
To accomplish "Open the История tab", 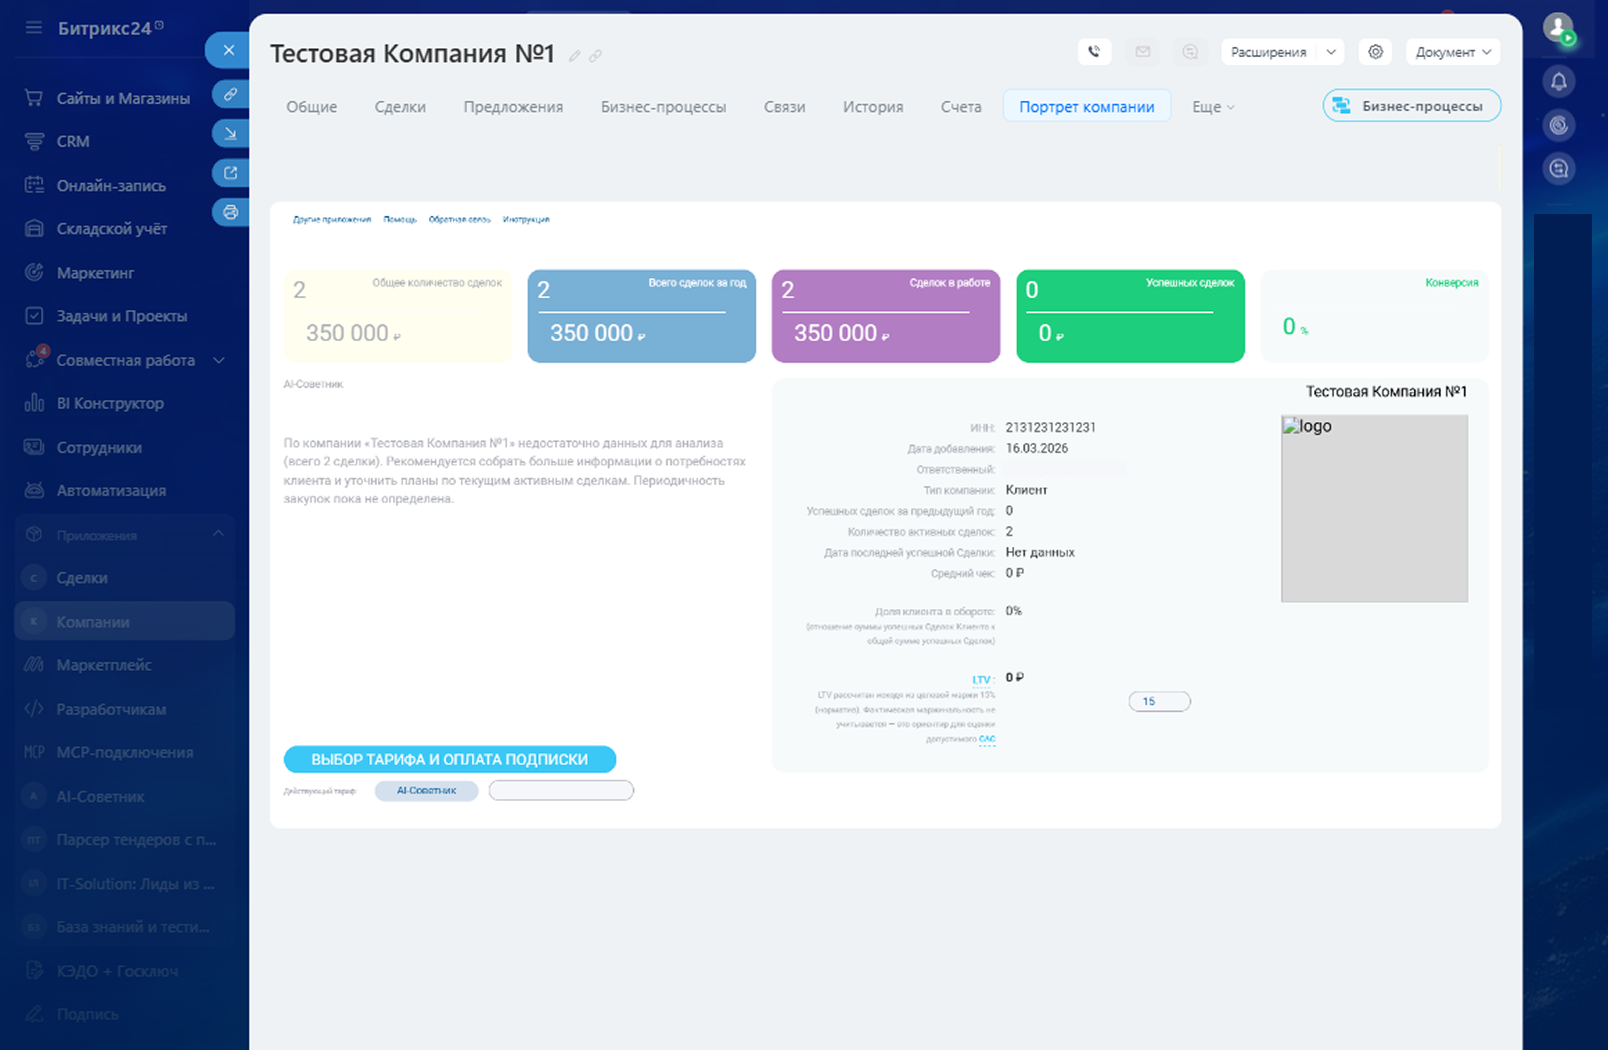I will [872, 107].
